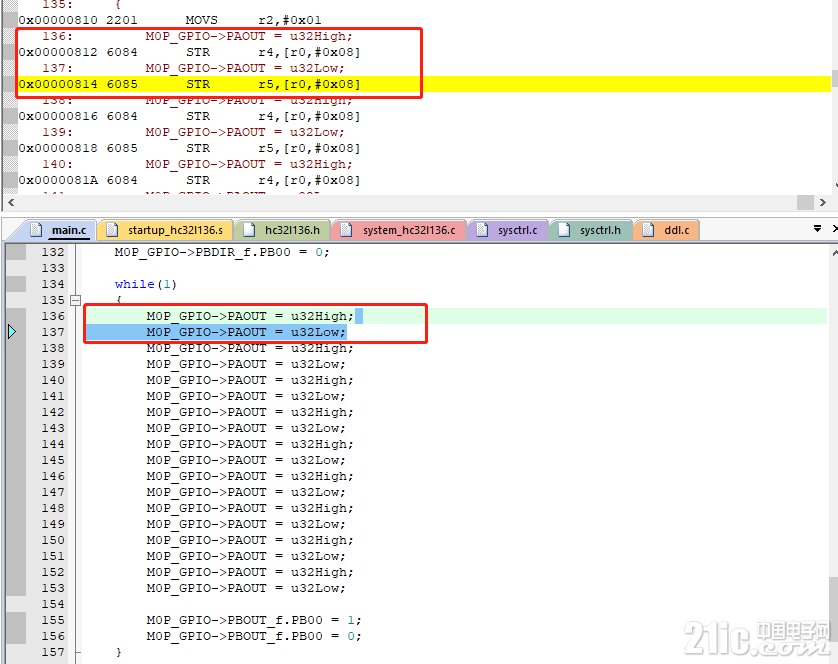Image resolution: width=838 pixels, height=664 pixels.
Task: Click line 132 PBDIR_f.PB00 = 0 statement
Action: coord(222,252)
